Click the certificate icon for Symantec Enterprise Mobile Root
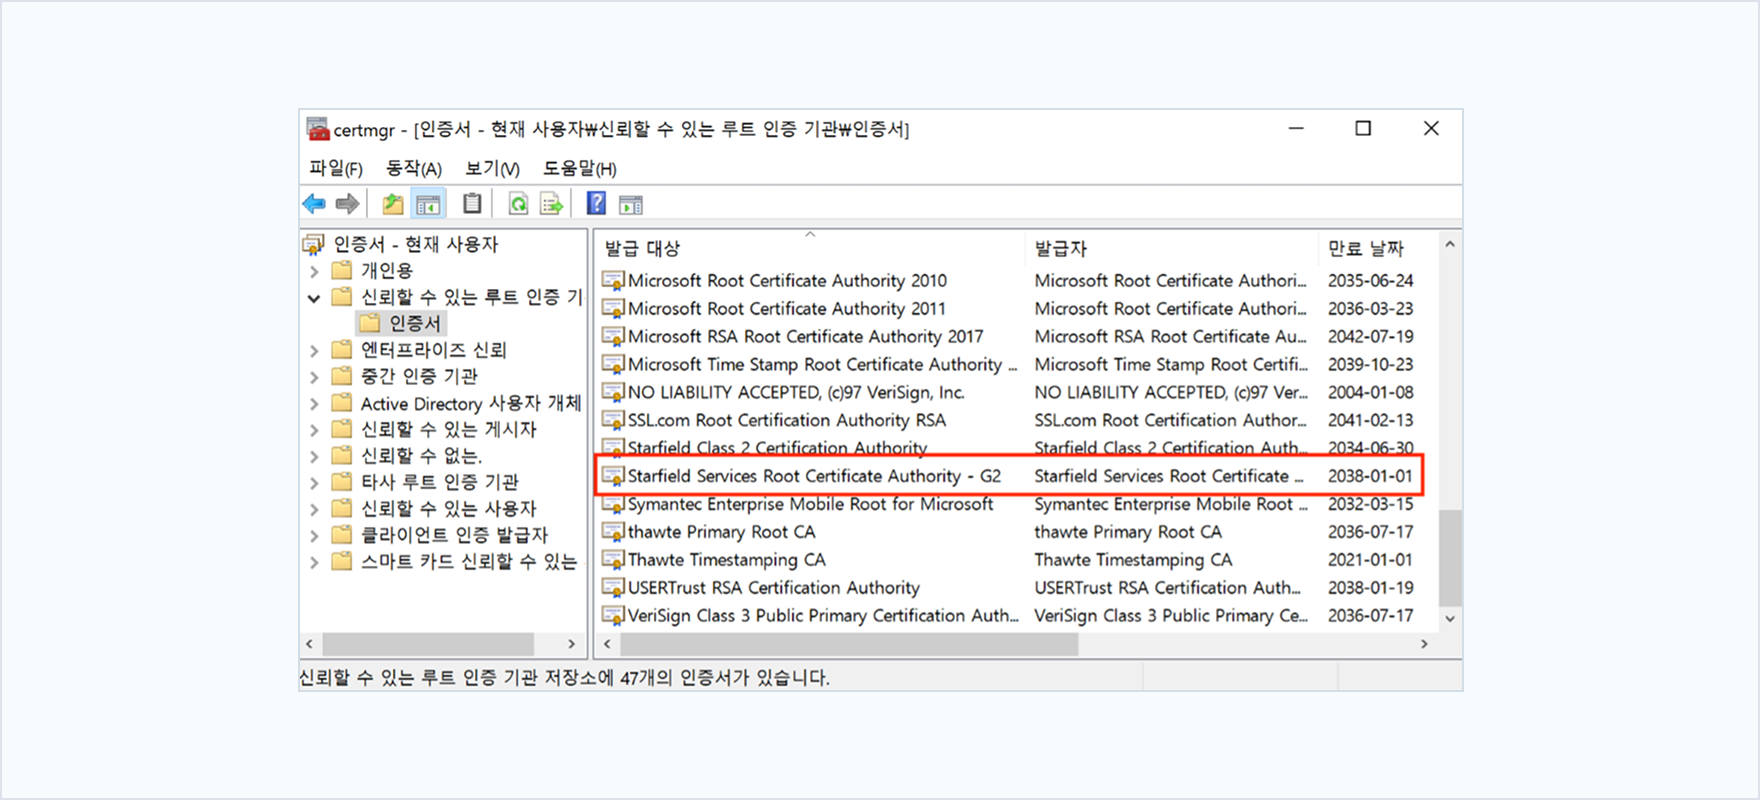Image resolution: width=1760 pixels, height=800 pixels. coord(613,504)
